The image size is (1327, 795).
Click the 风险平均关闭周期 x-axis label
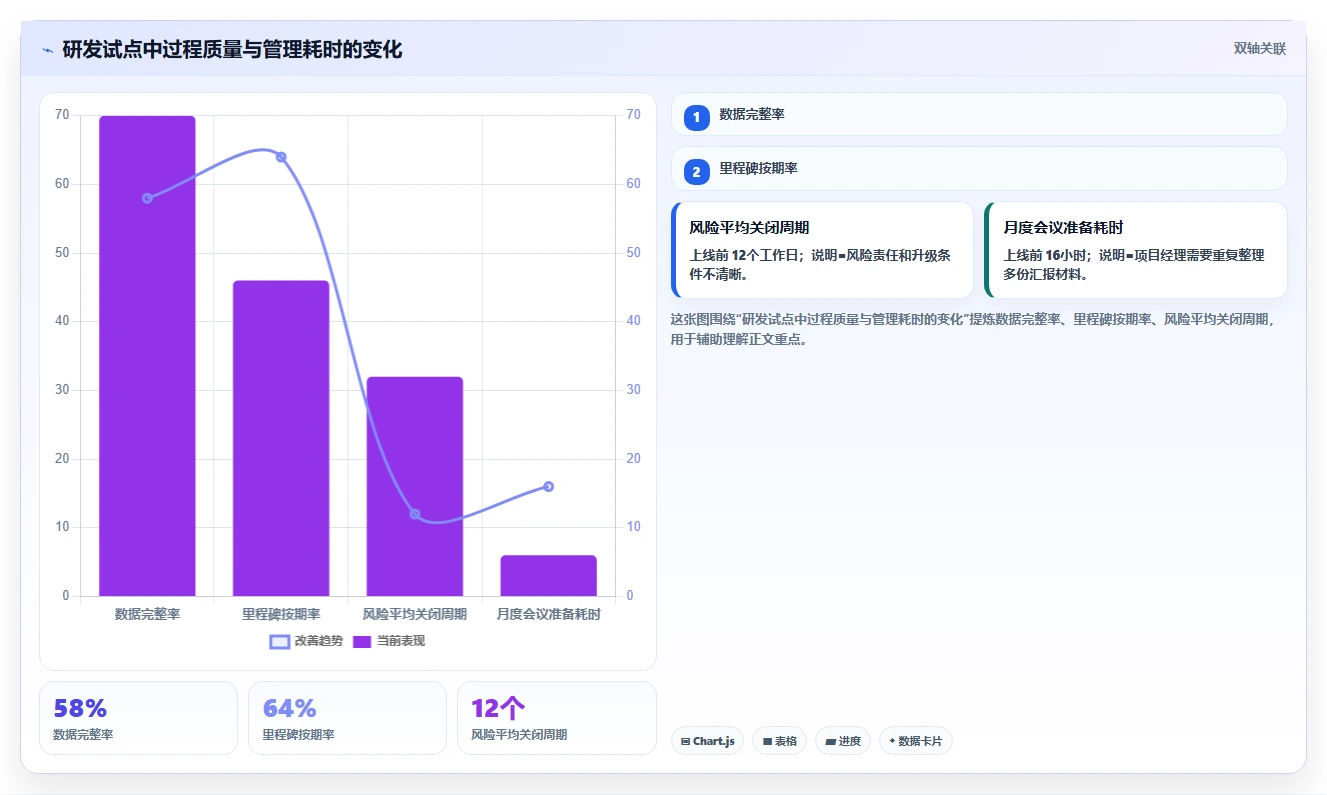tap(415, 614)
